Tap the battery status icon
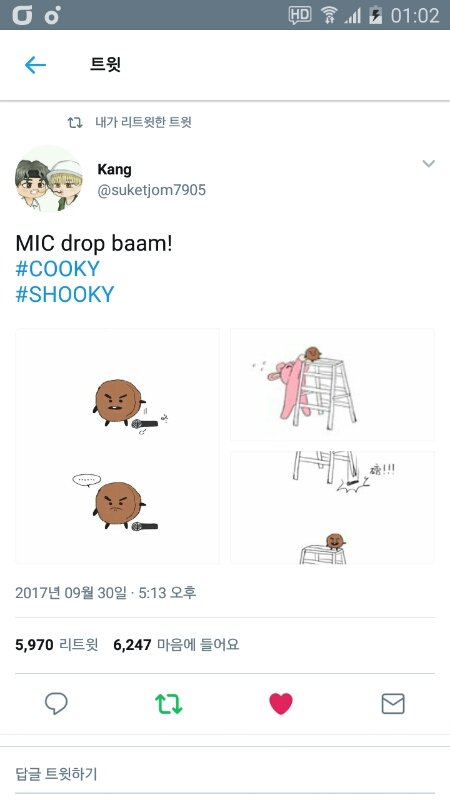Screen dimensions: 450x800 click(x=376, y=15)
